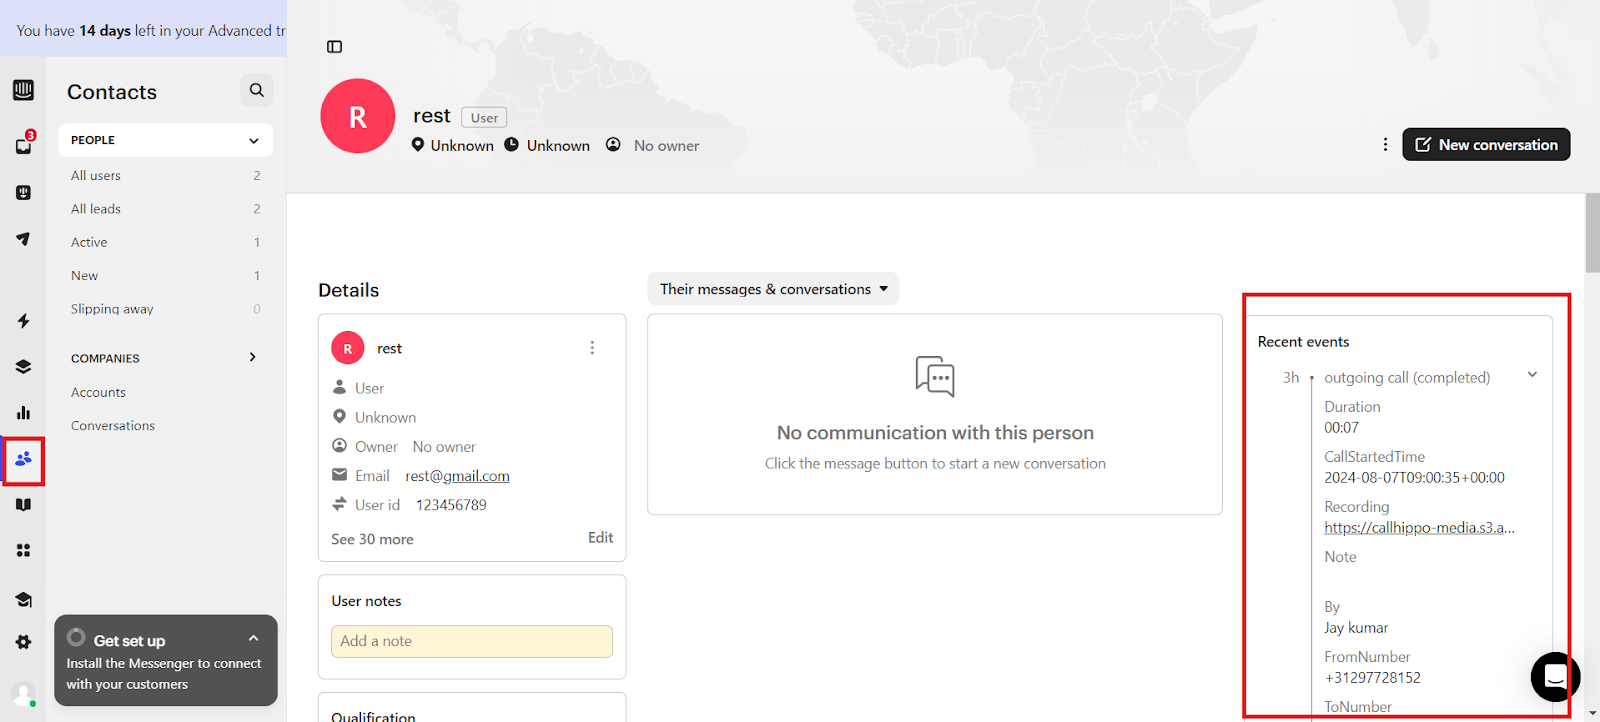Open the graduation cap academy icon

(23, 600)
